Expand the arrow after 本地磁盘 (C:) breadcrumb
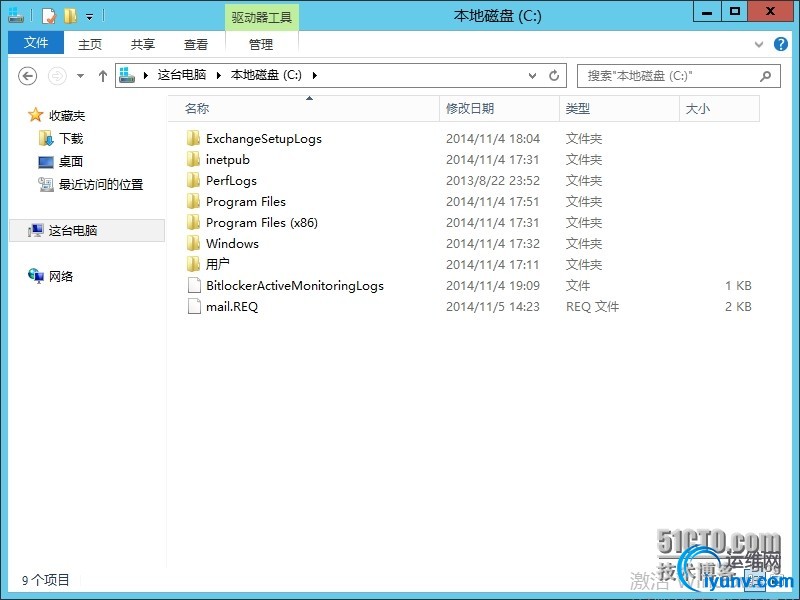The height and width of the screenshot is (600, 800). coord(314,76)
